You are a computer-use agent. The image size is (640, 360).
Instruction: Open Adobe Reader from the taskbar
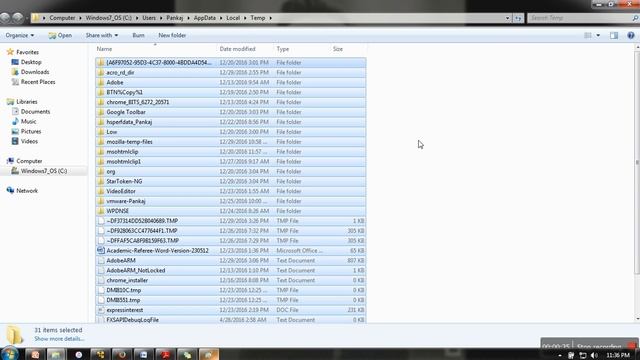pos(165,354)
